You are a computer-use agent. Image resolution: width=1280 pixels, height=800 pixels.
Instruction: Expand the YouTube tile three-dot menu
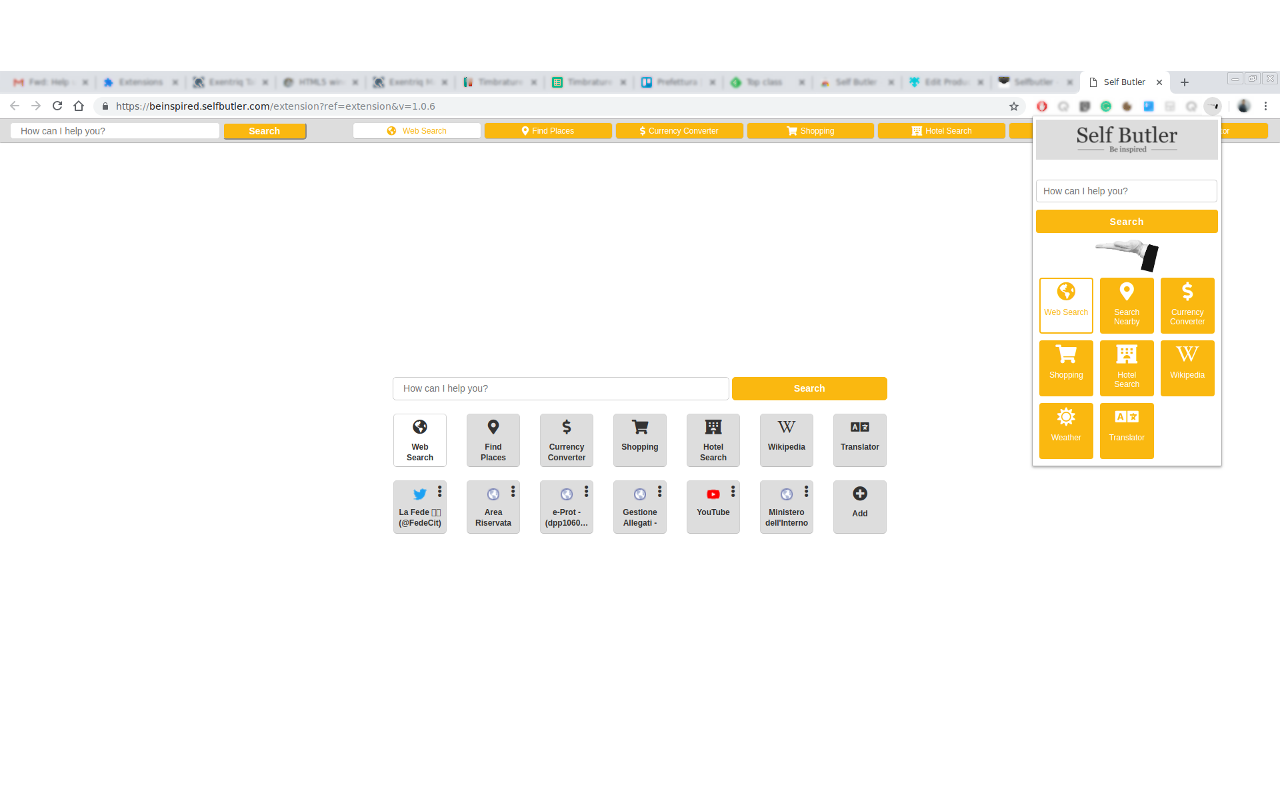tap(733, 491)
